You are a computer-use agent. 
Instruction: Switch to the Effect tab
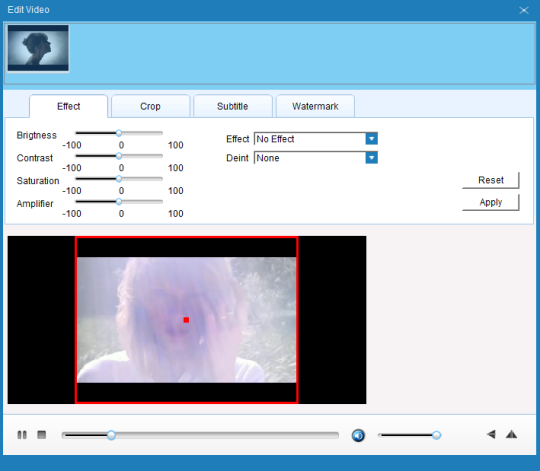(69, 106)
